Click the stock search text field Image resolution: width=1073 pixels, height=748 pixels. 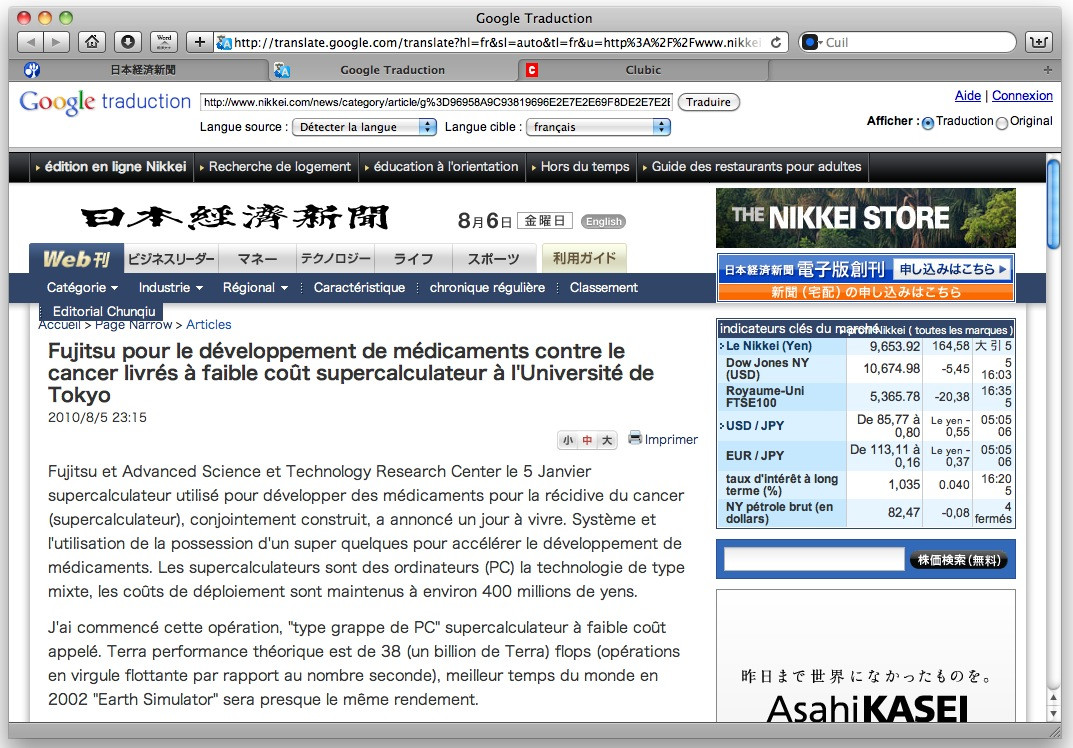coord(814,559)
